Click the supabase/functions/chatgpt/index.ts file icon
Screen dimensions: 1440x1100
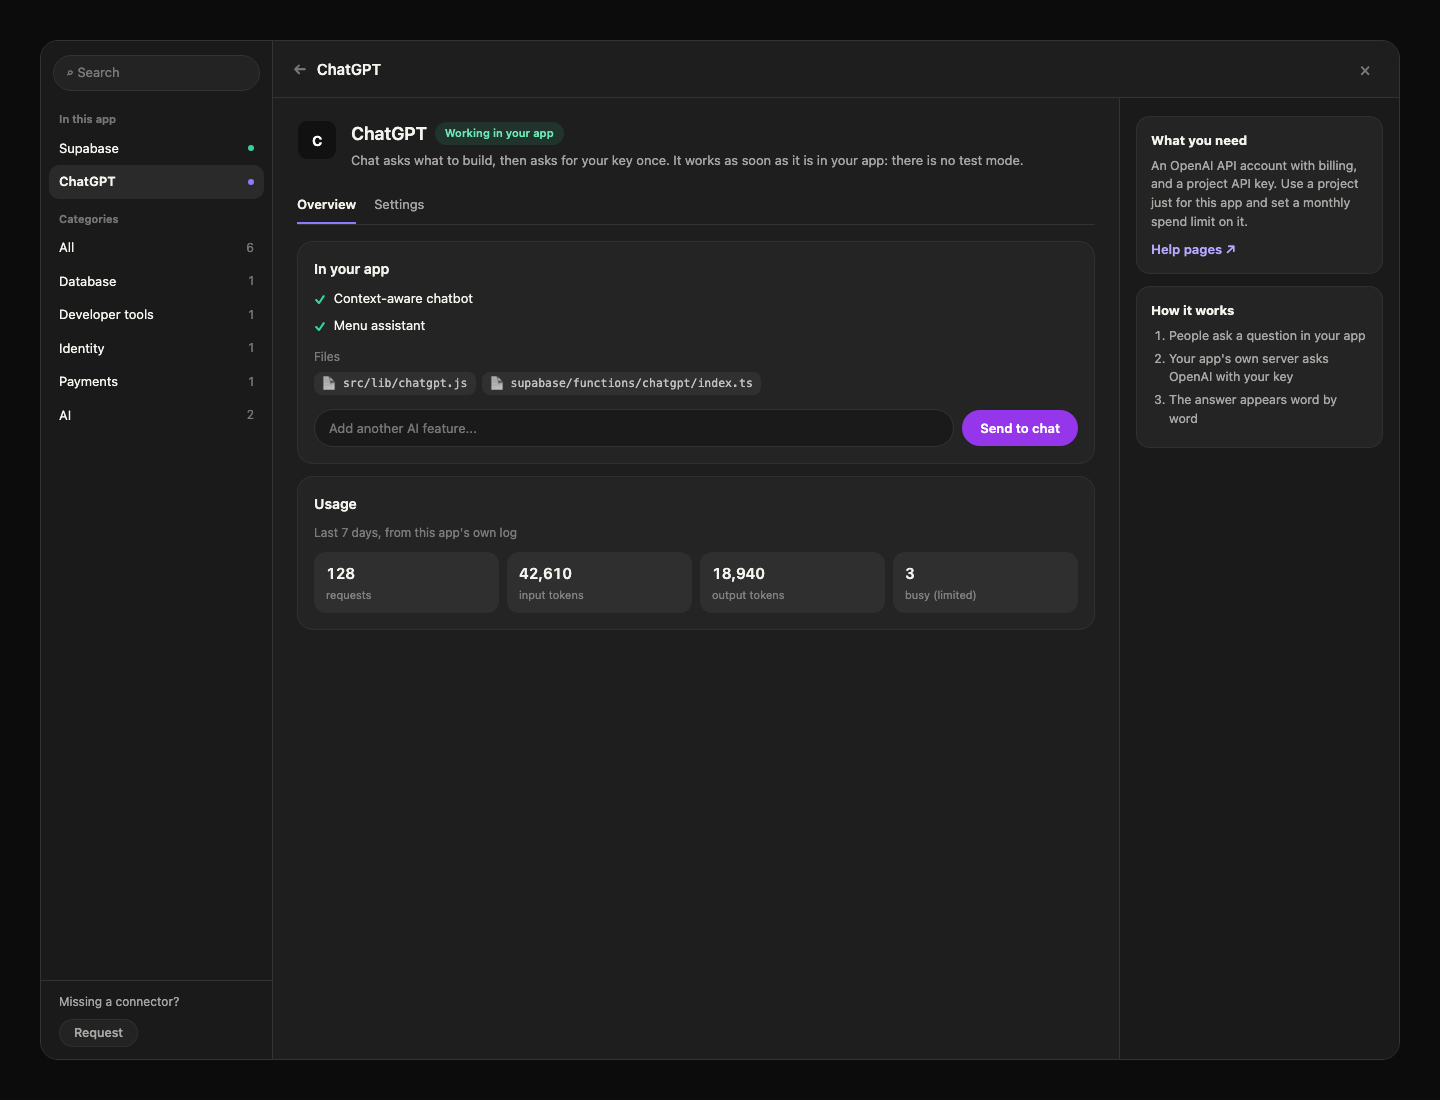[497, 383]
